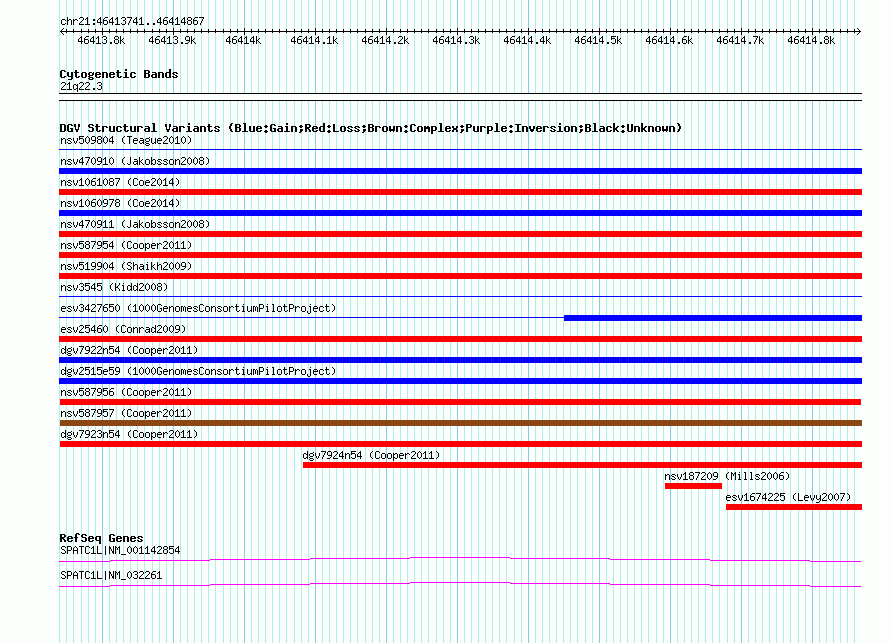
Task: Click the Cytogenetic Bands track title
Action: 119,74
